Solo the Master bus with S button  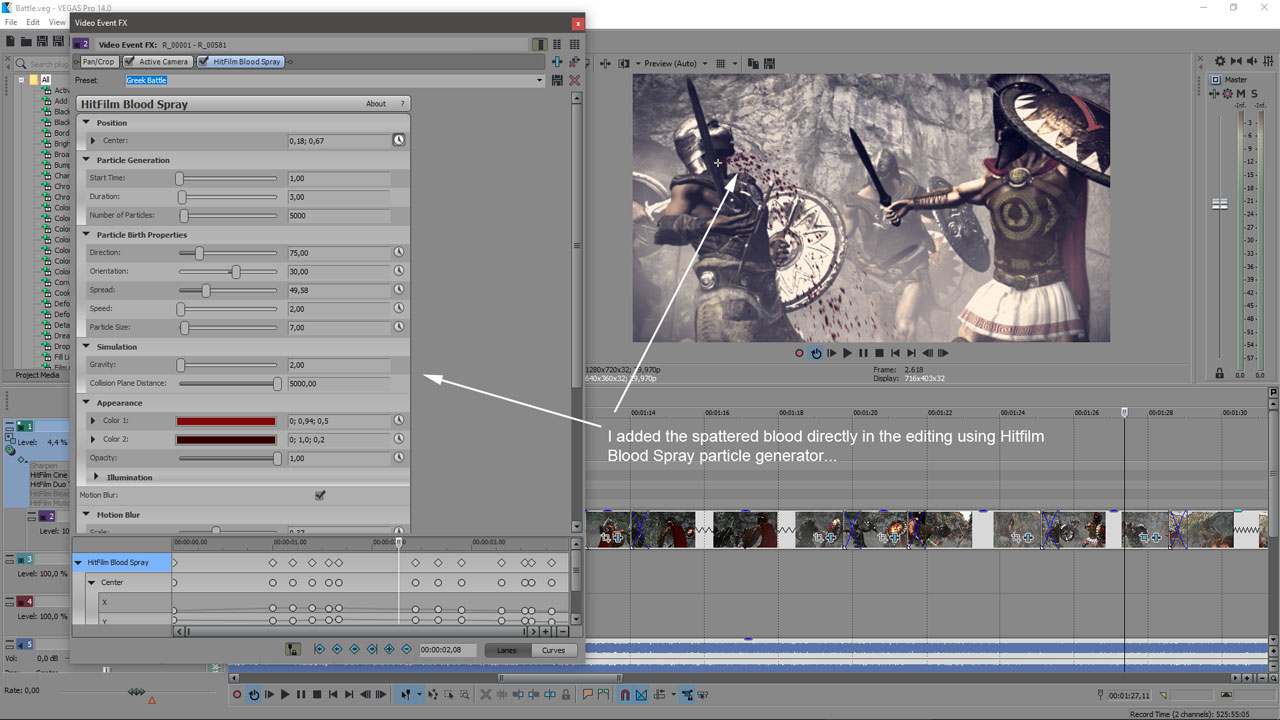pyautogui.click(x=1254, y=94)
